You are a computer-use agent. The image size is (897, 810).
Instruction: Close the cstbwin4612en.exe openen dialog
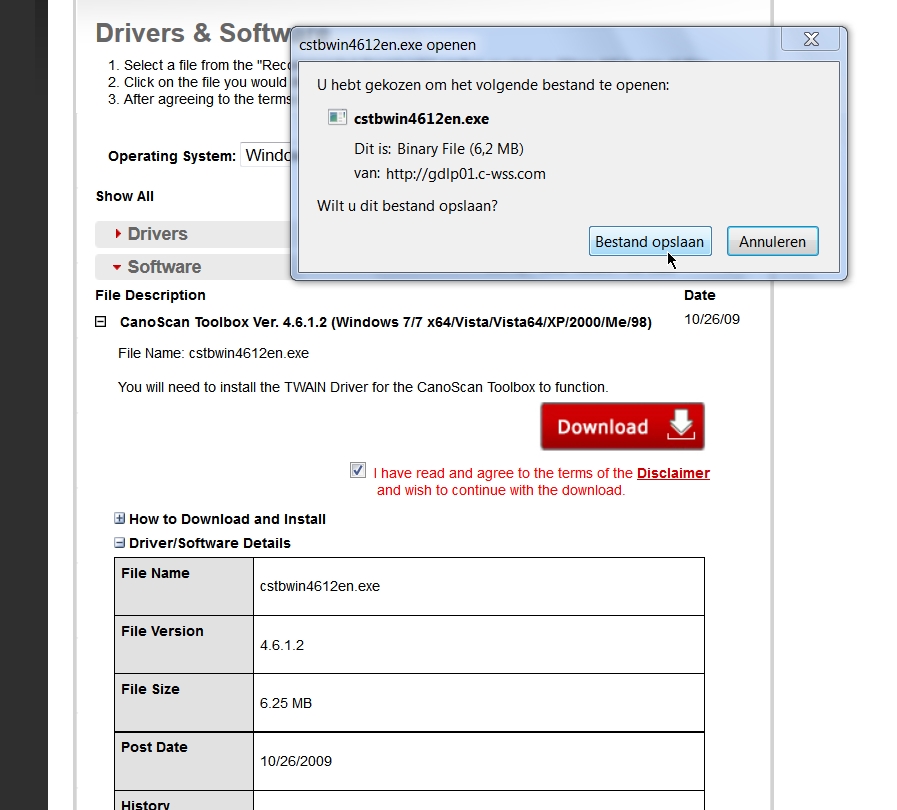point(811,40)
